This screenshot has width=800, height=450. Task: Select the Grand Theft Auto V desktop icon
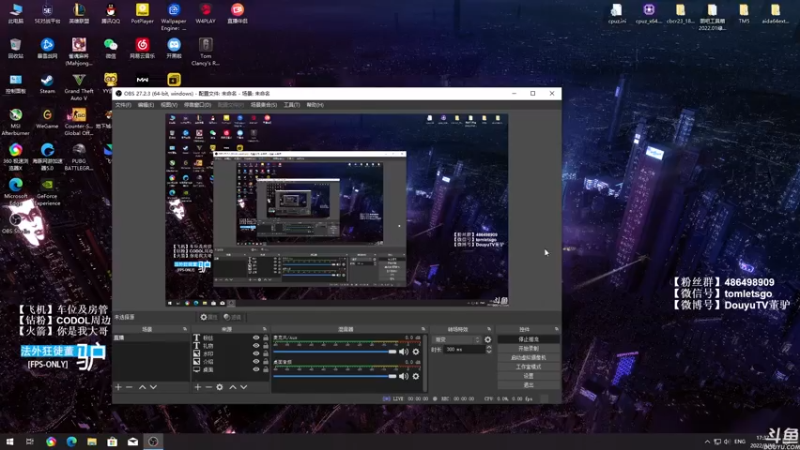79,87
